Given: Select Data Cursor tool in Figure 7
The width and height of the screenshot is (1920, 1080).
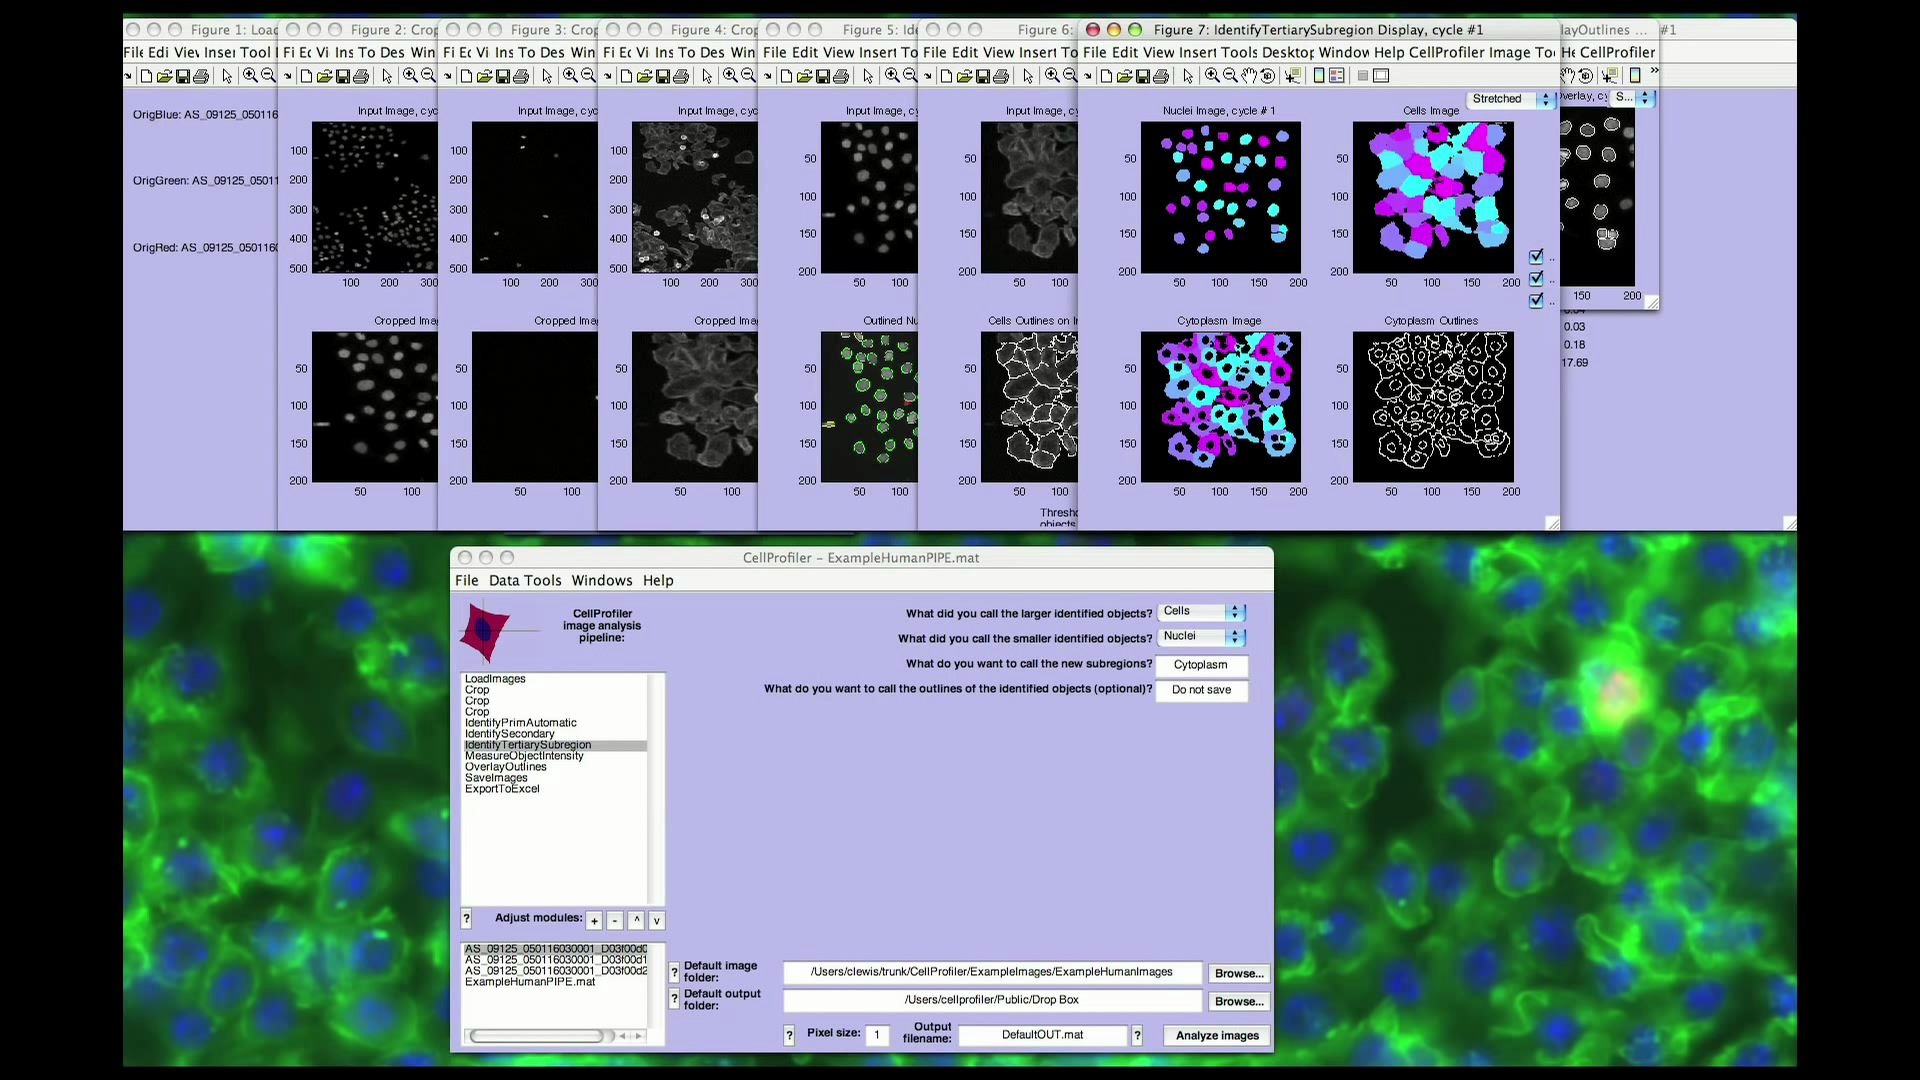Looking at the screenshot, I should tap(1292, 76).
